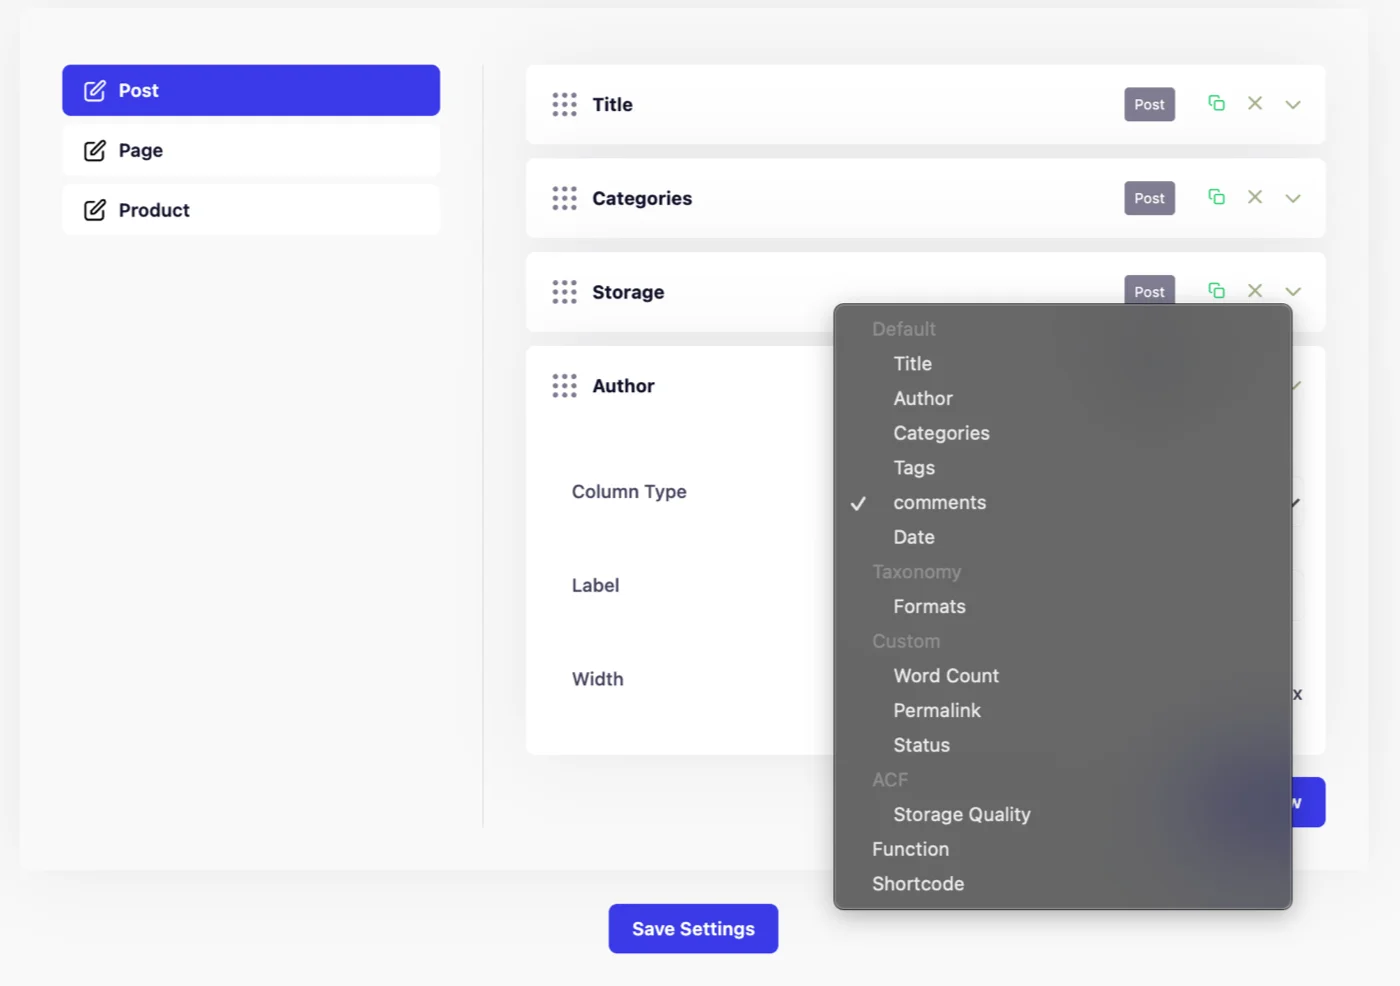This screenshot has width=1400, height=986.
Task: Click the drag handle of the Title column
Action: (x=564, y=104)
